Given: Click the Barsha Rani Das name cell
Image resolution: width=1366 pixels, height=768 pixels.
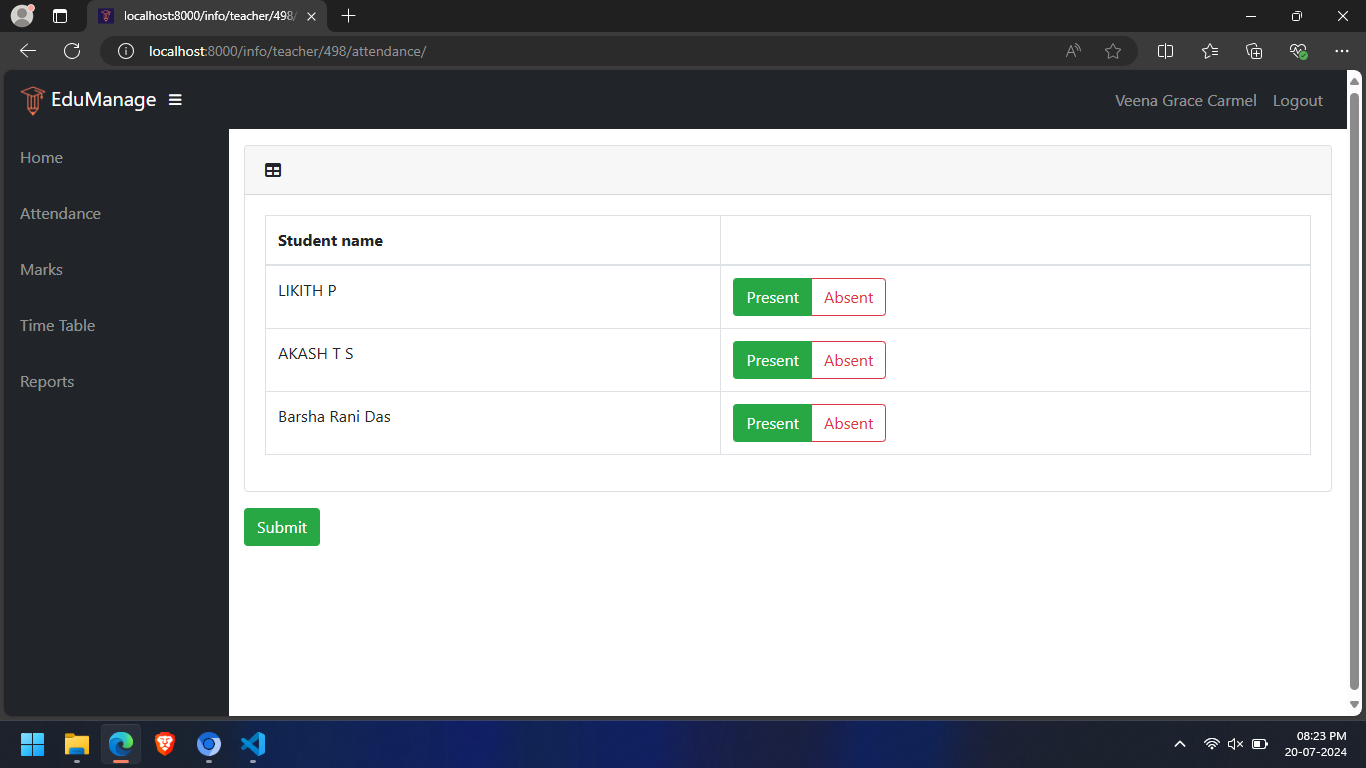Looking at the screenshot, I should tap(493, 423).
